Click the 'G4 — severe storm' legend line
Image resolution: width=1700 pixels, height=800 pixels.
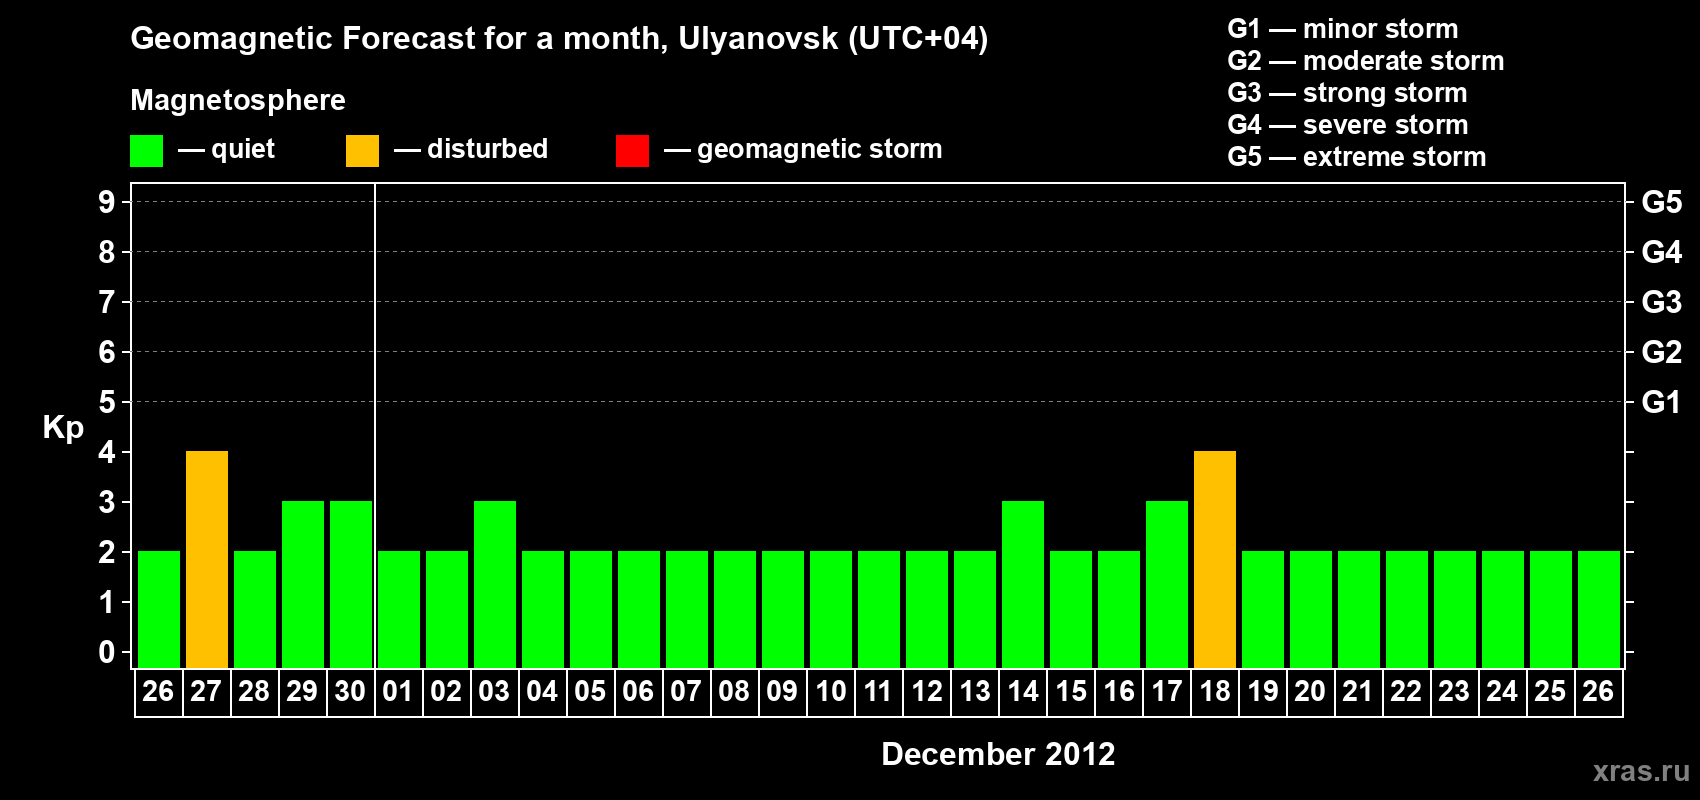coord(1348,125)
